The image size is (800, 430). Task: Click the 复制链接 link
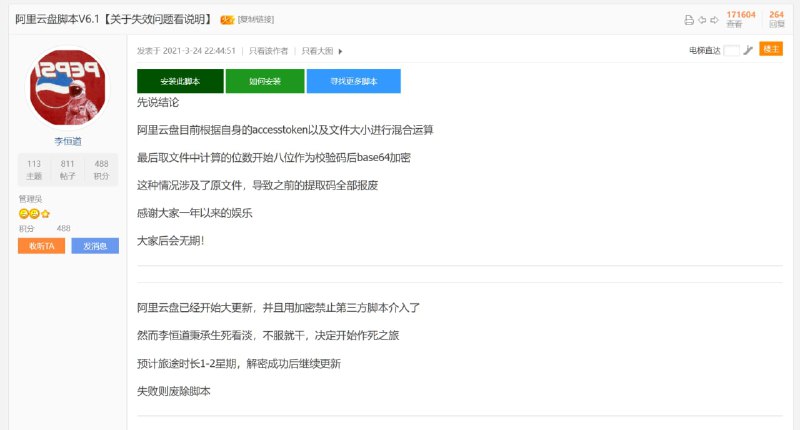tap(256, 20)
